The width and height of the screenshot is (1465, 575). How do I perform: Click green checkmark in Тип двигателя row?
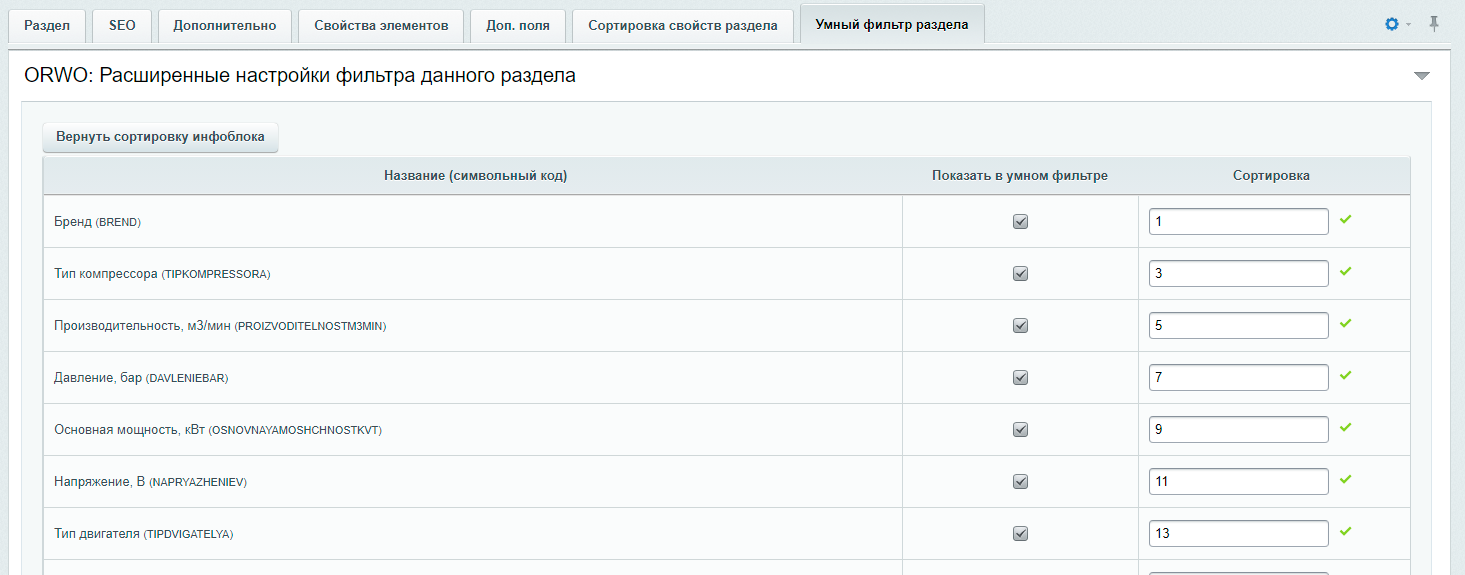[x=1346, y=531]
